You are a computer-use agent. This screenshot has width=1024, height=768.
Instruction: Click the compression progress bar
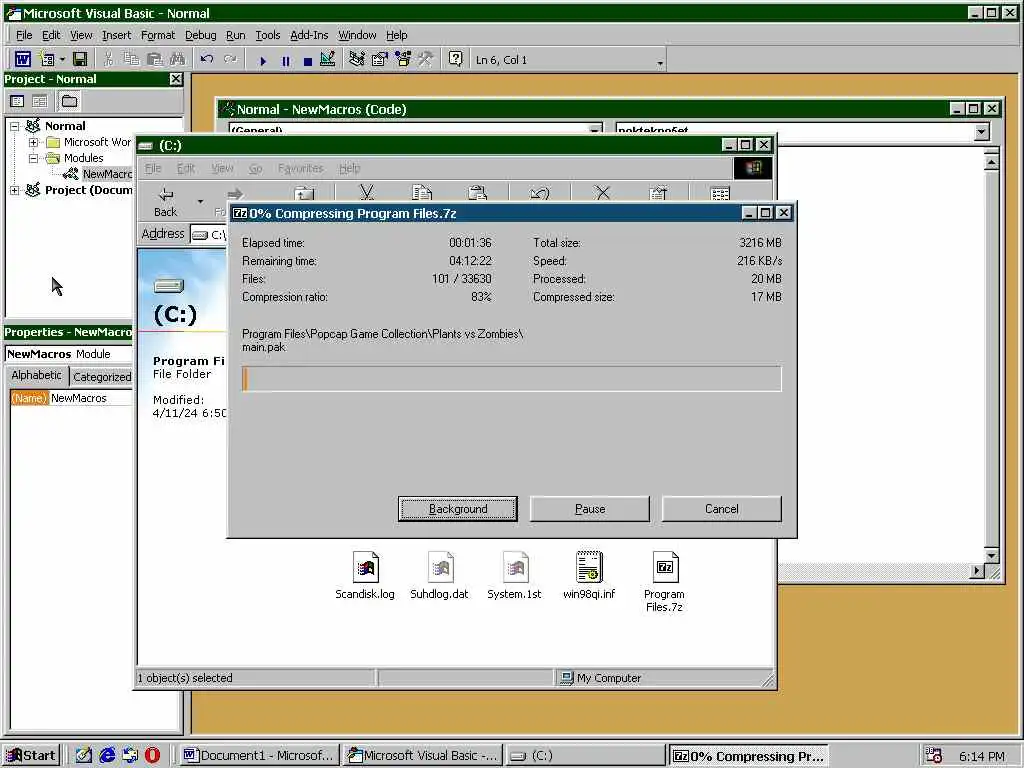coord(512,379)
